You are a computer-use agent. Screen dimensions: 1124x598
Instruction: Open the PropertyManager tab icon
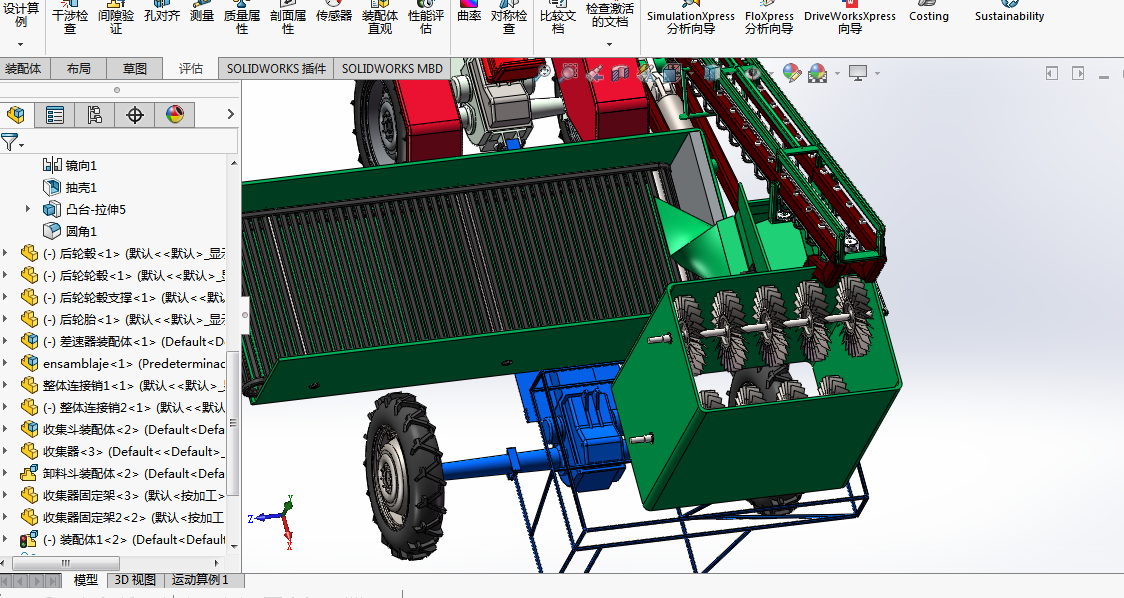pyautogui.click(x=55, y=115)
